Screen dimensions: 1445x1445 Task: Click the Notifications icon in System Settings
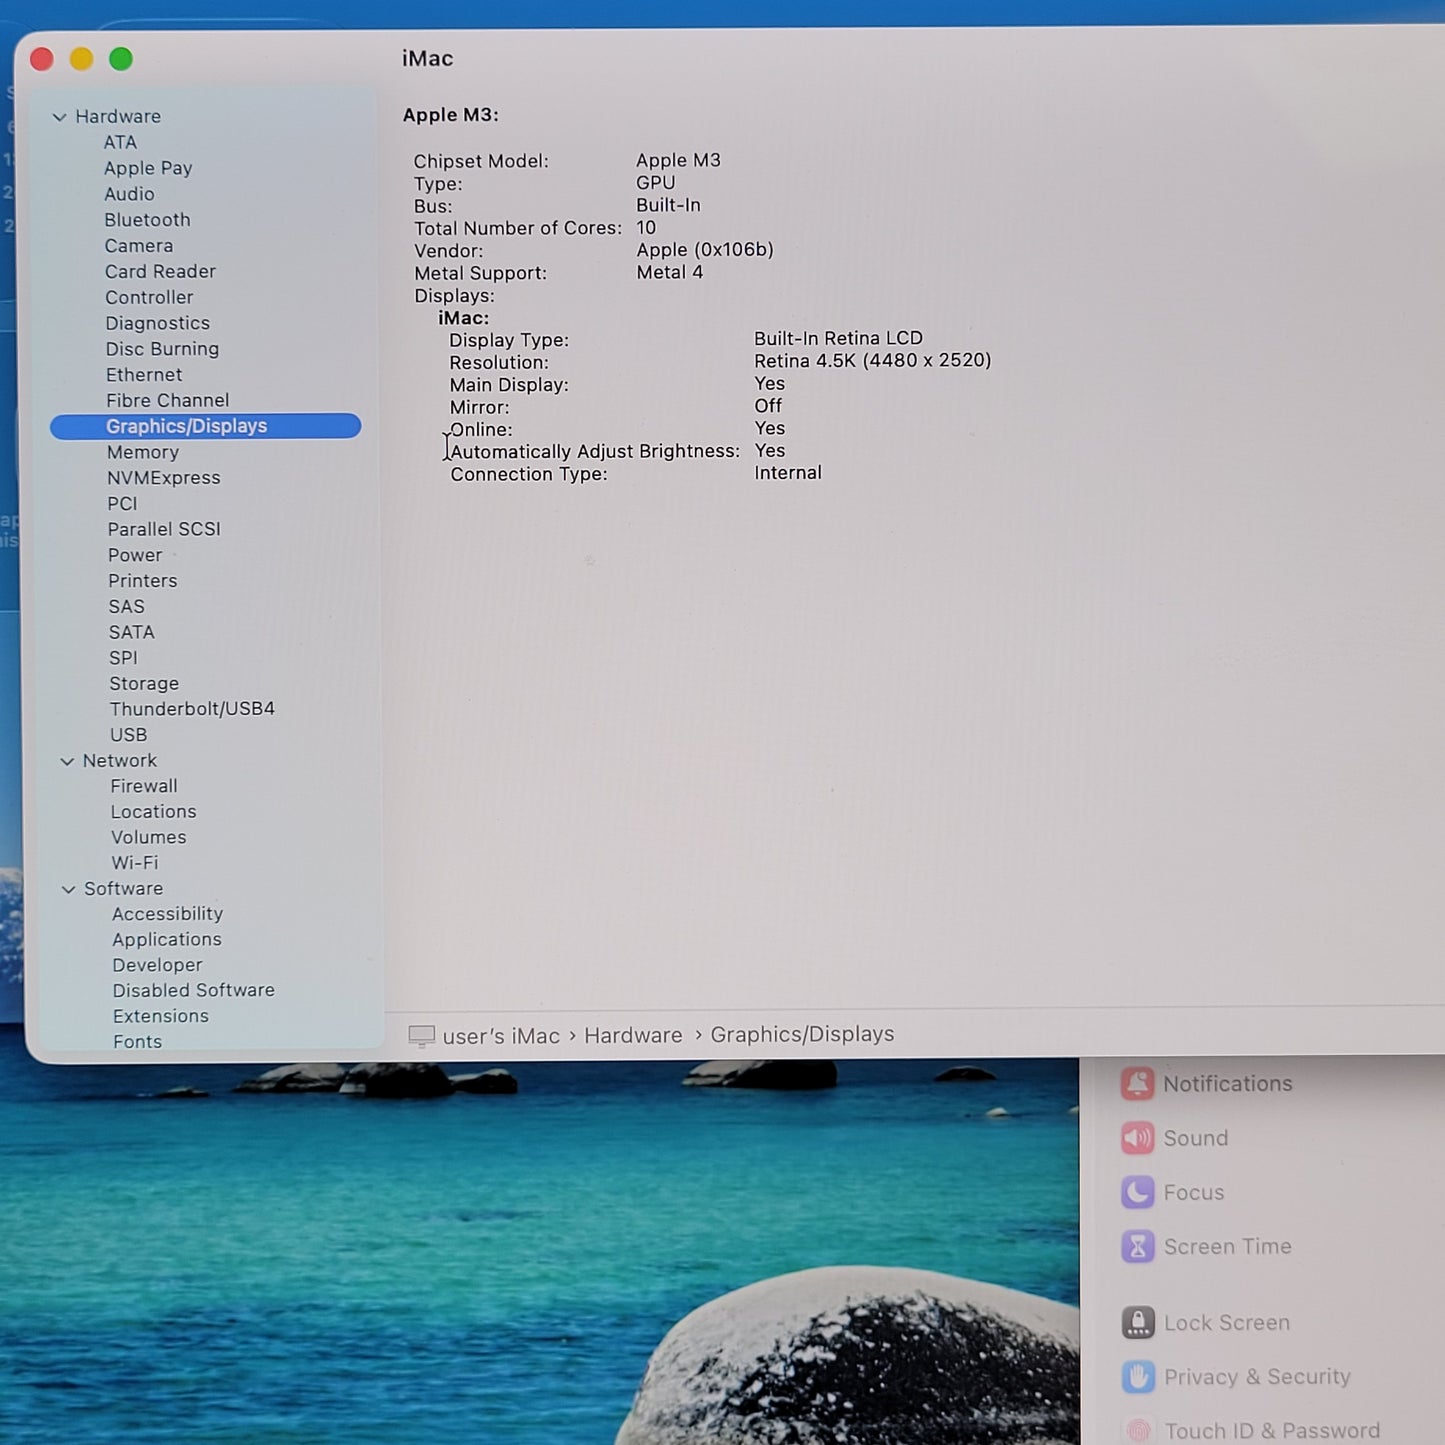pos(1137,1083)
